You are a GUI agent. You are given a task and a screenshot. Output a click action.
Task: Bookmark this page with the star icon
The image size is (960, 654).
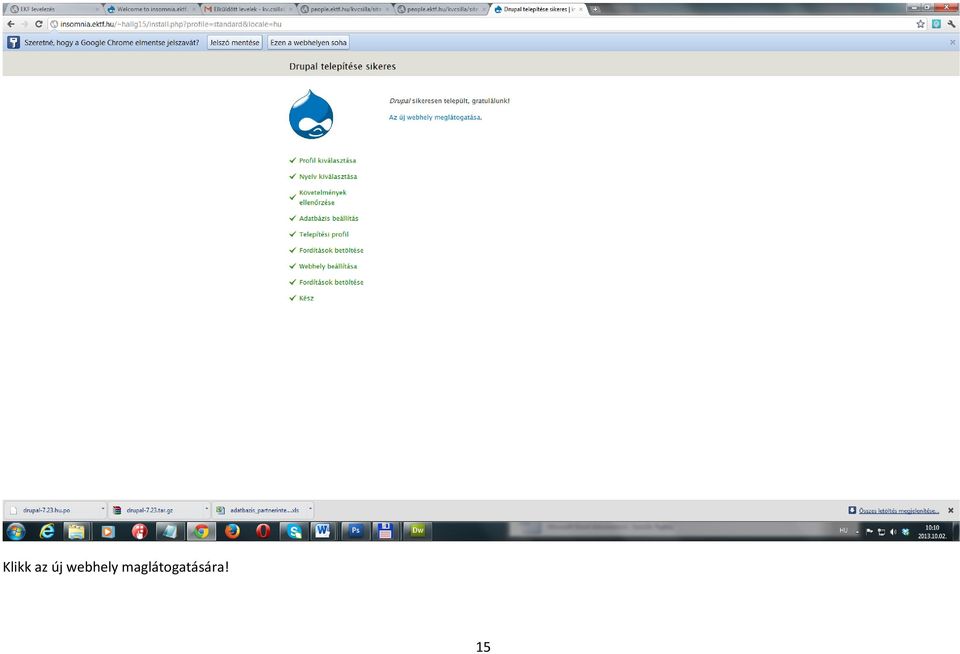[920, 24]
